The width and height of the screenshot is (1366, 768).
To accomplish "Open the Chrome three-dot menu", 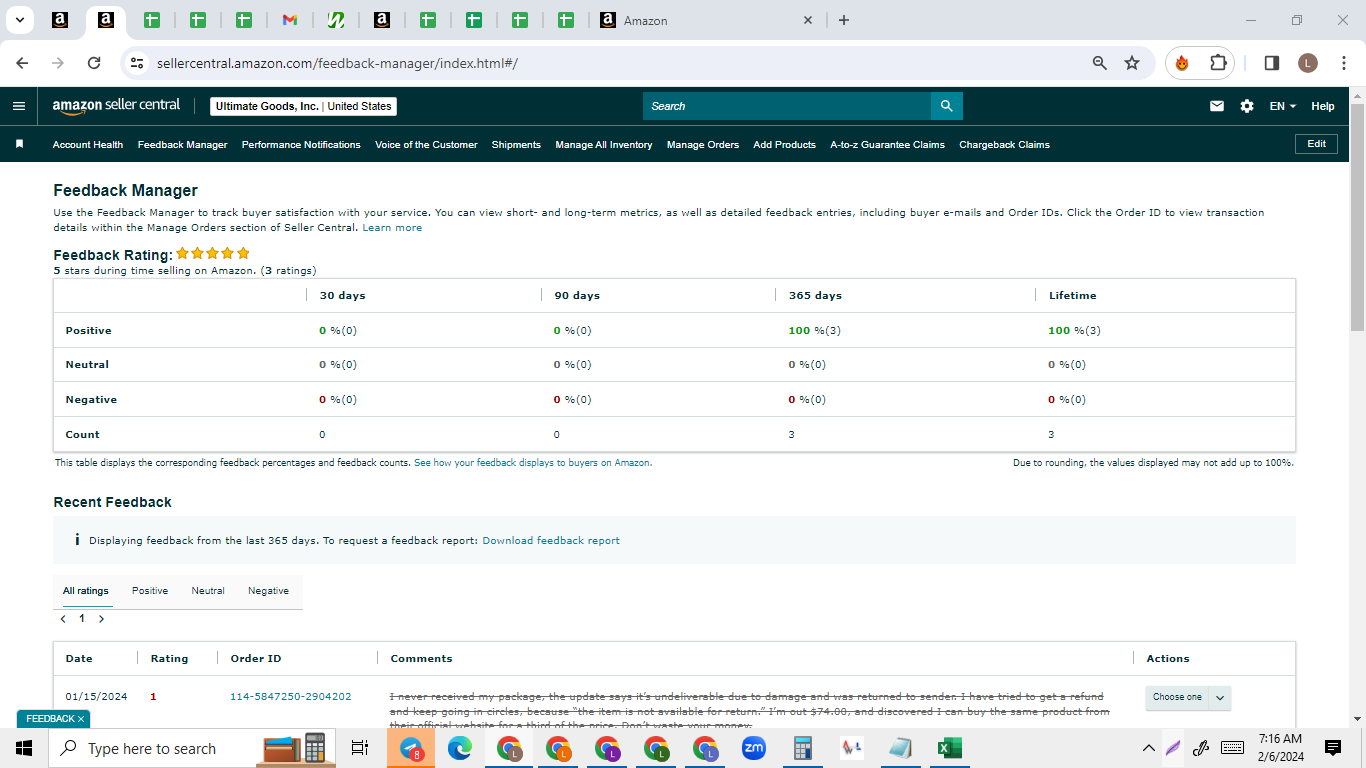I will tap(1344, 63).
